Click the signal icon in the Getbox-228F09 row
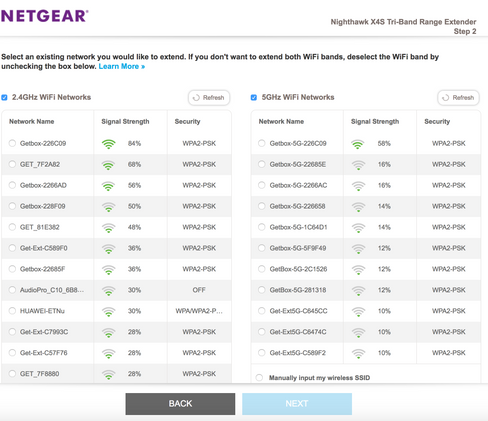Viewport: 488px width, 421px height. 108,207
